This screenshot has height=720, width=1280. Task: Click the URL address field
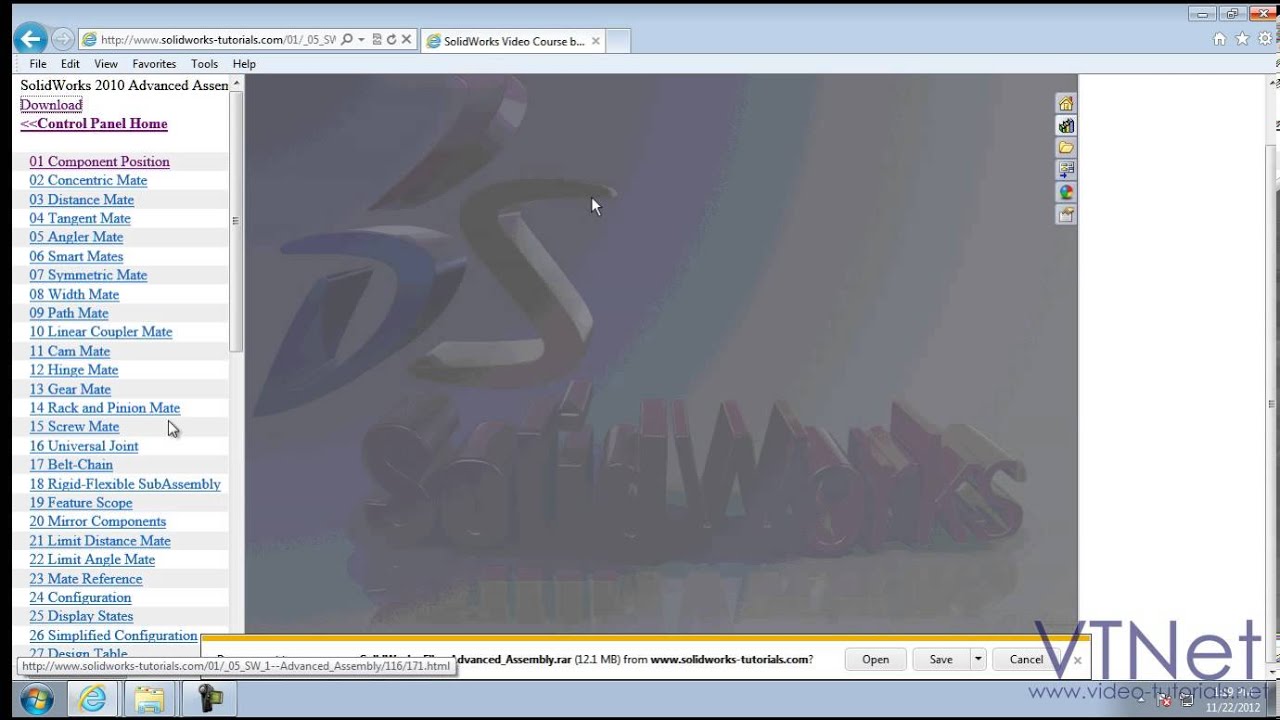[218, 40]
